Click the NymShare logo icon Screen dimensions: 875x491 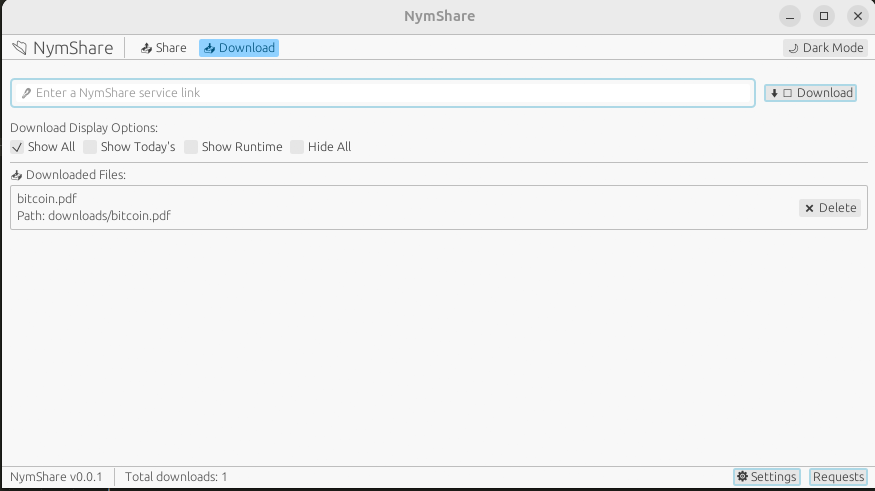(19, 48)
